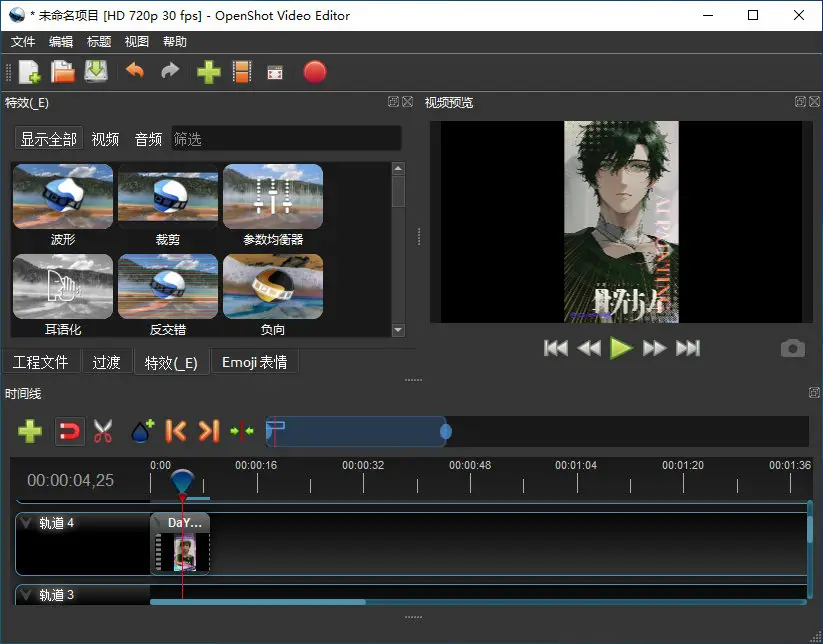Collapse the 轨道 4 track

pos(27,522)
